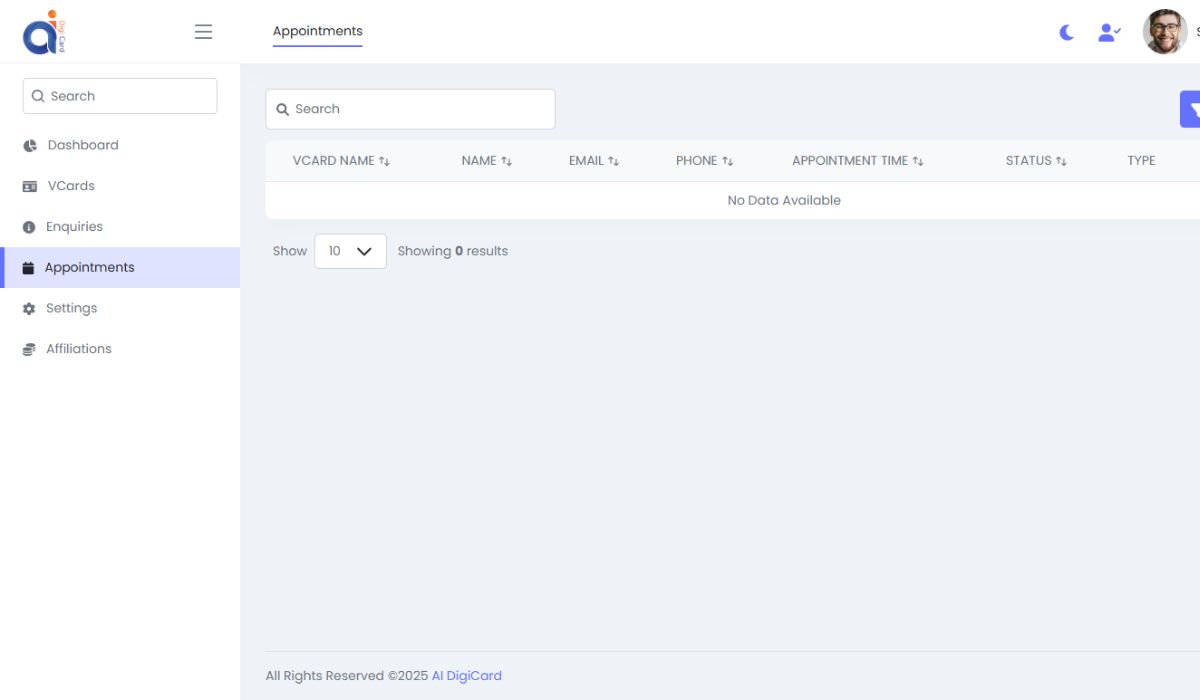Open the Dashboard from the sidebar
This screenshot has width=1200, height=700.
[x=82, y=145]
